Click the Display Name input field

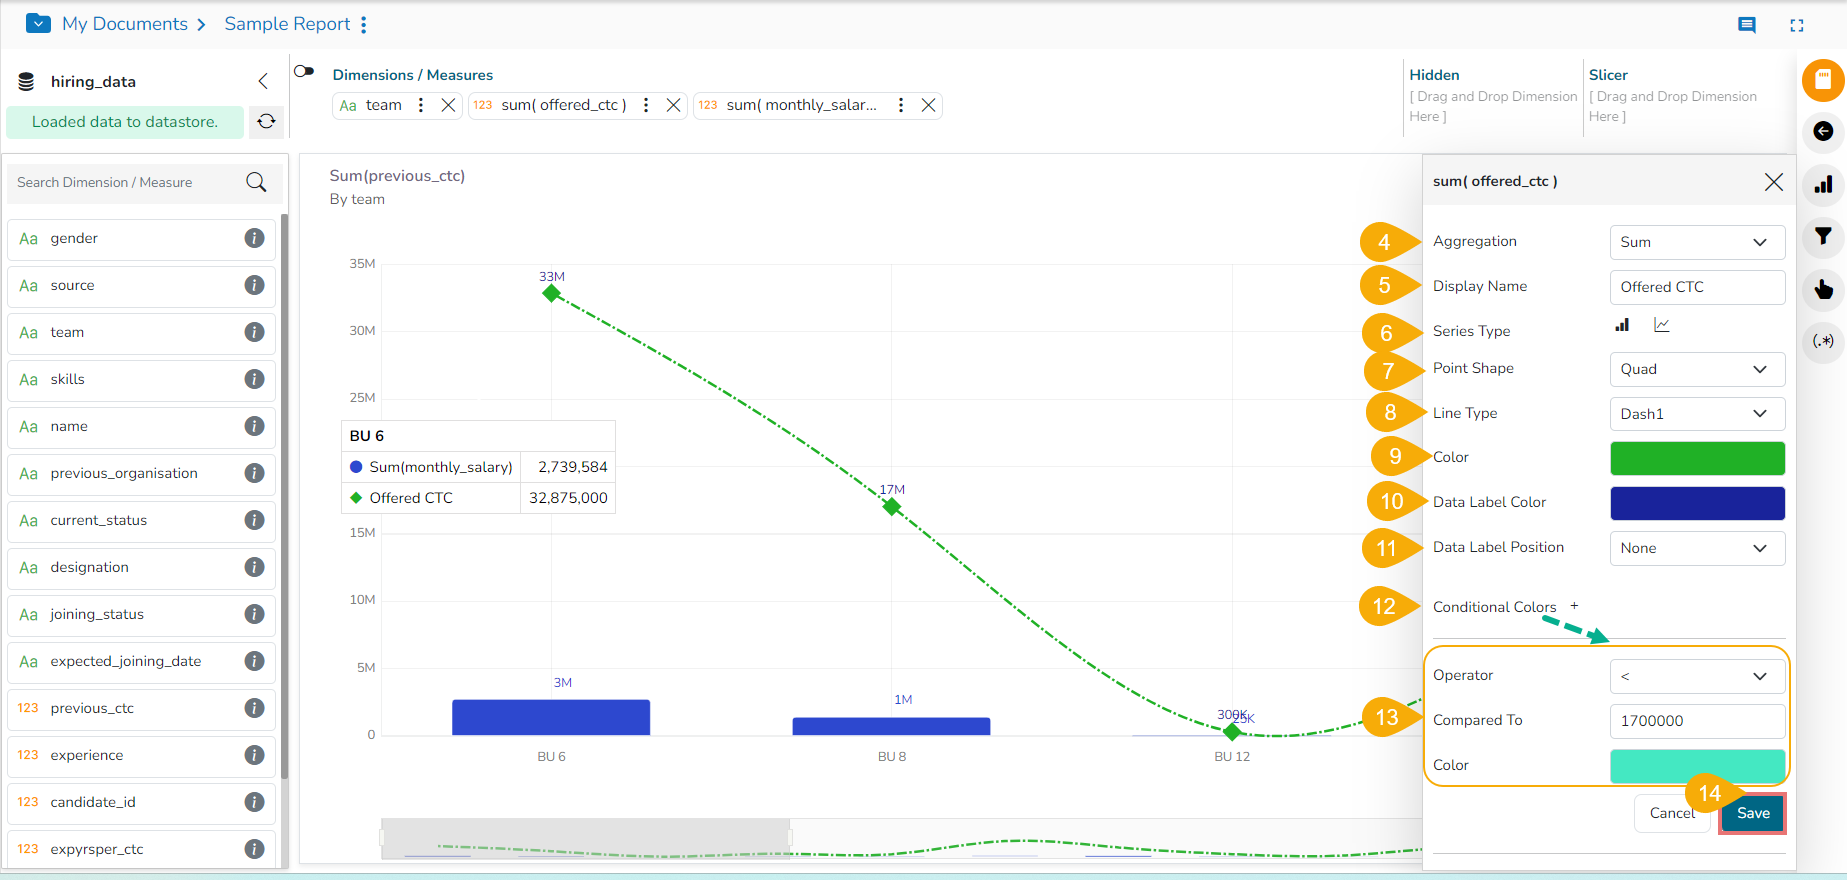1696,287
